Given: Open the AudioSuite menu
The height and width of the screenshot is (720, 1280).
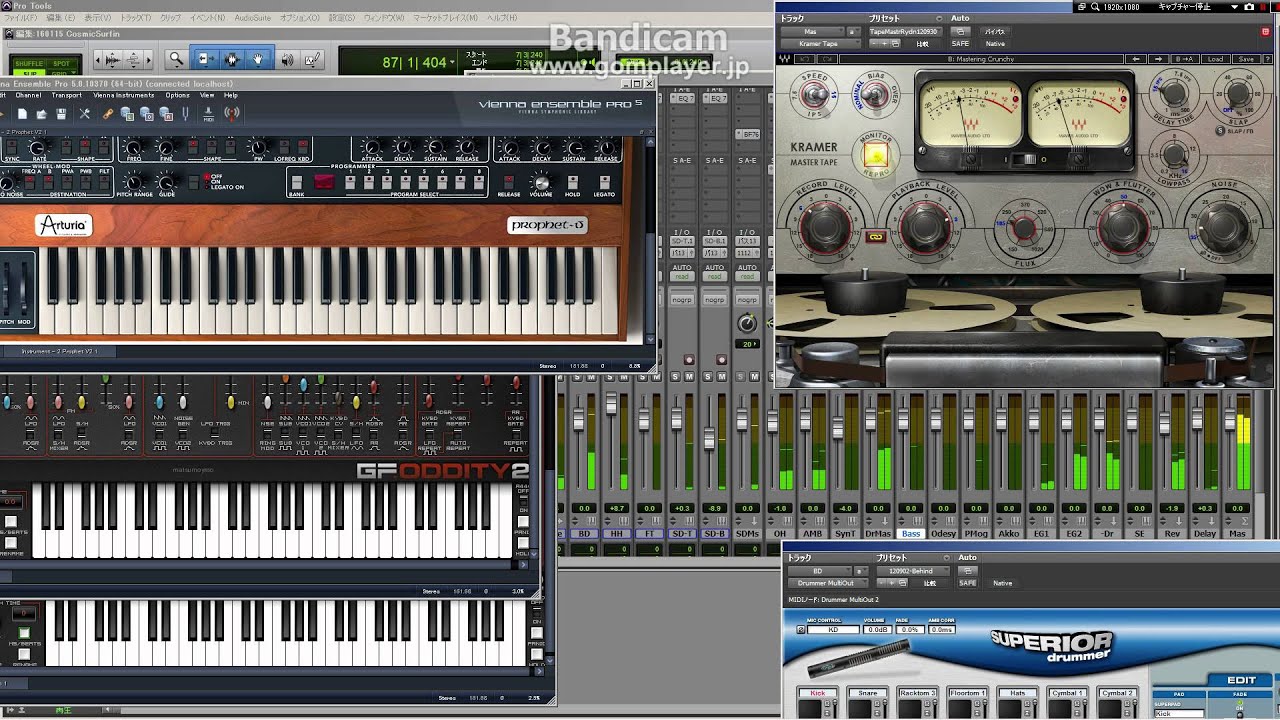Looking at the screenshot, I should (253, 18).
